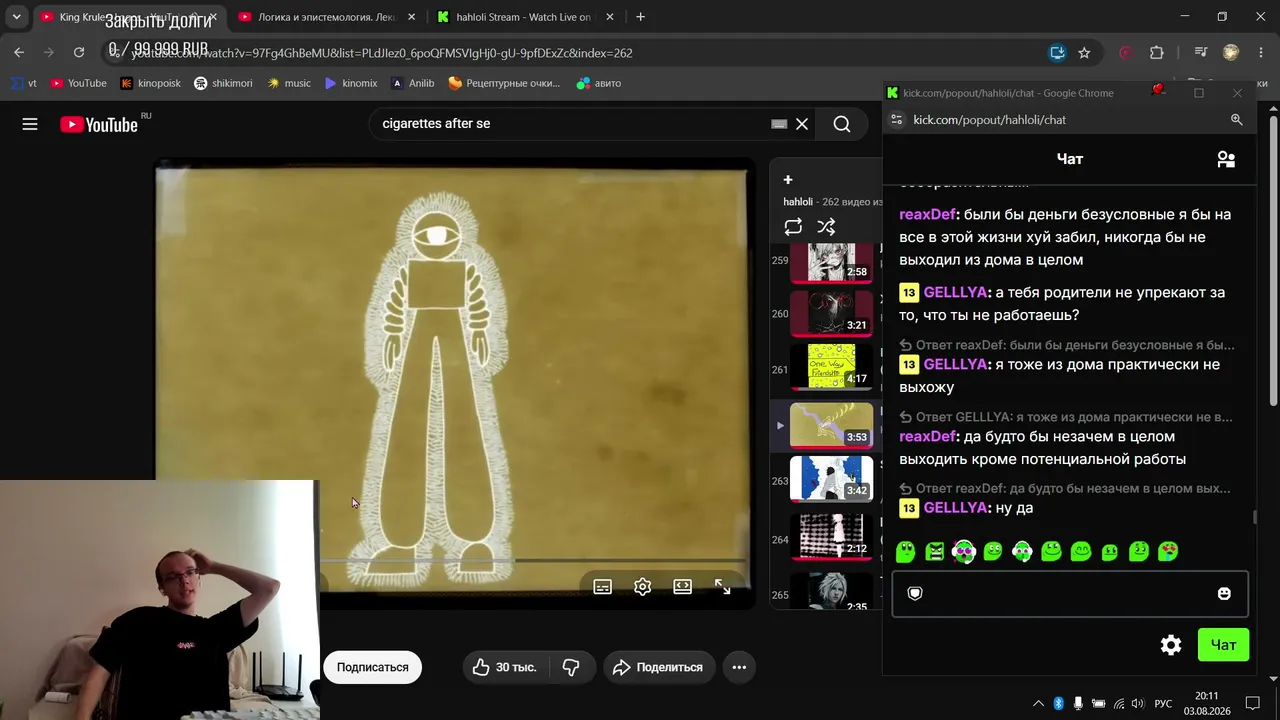Screen dimensions: 1280x720
Task: Insert the heart-eyes crying Kick emote
Action: 1168,552
